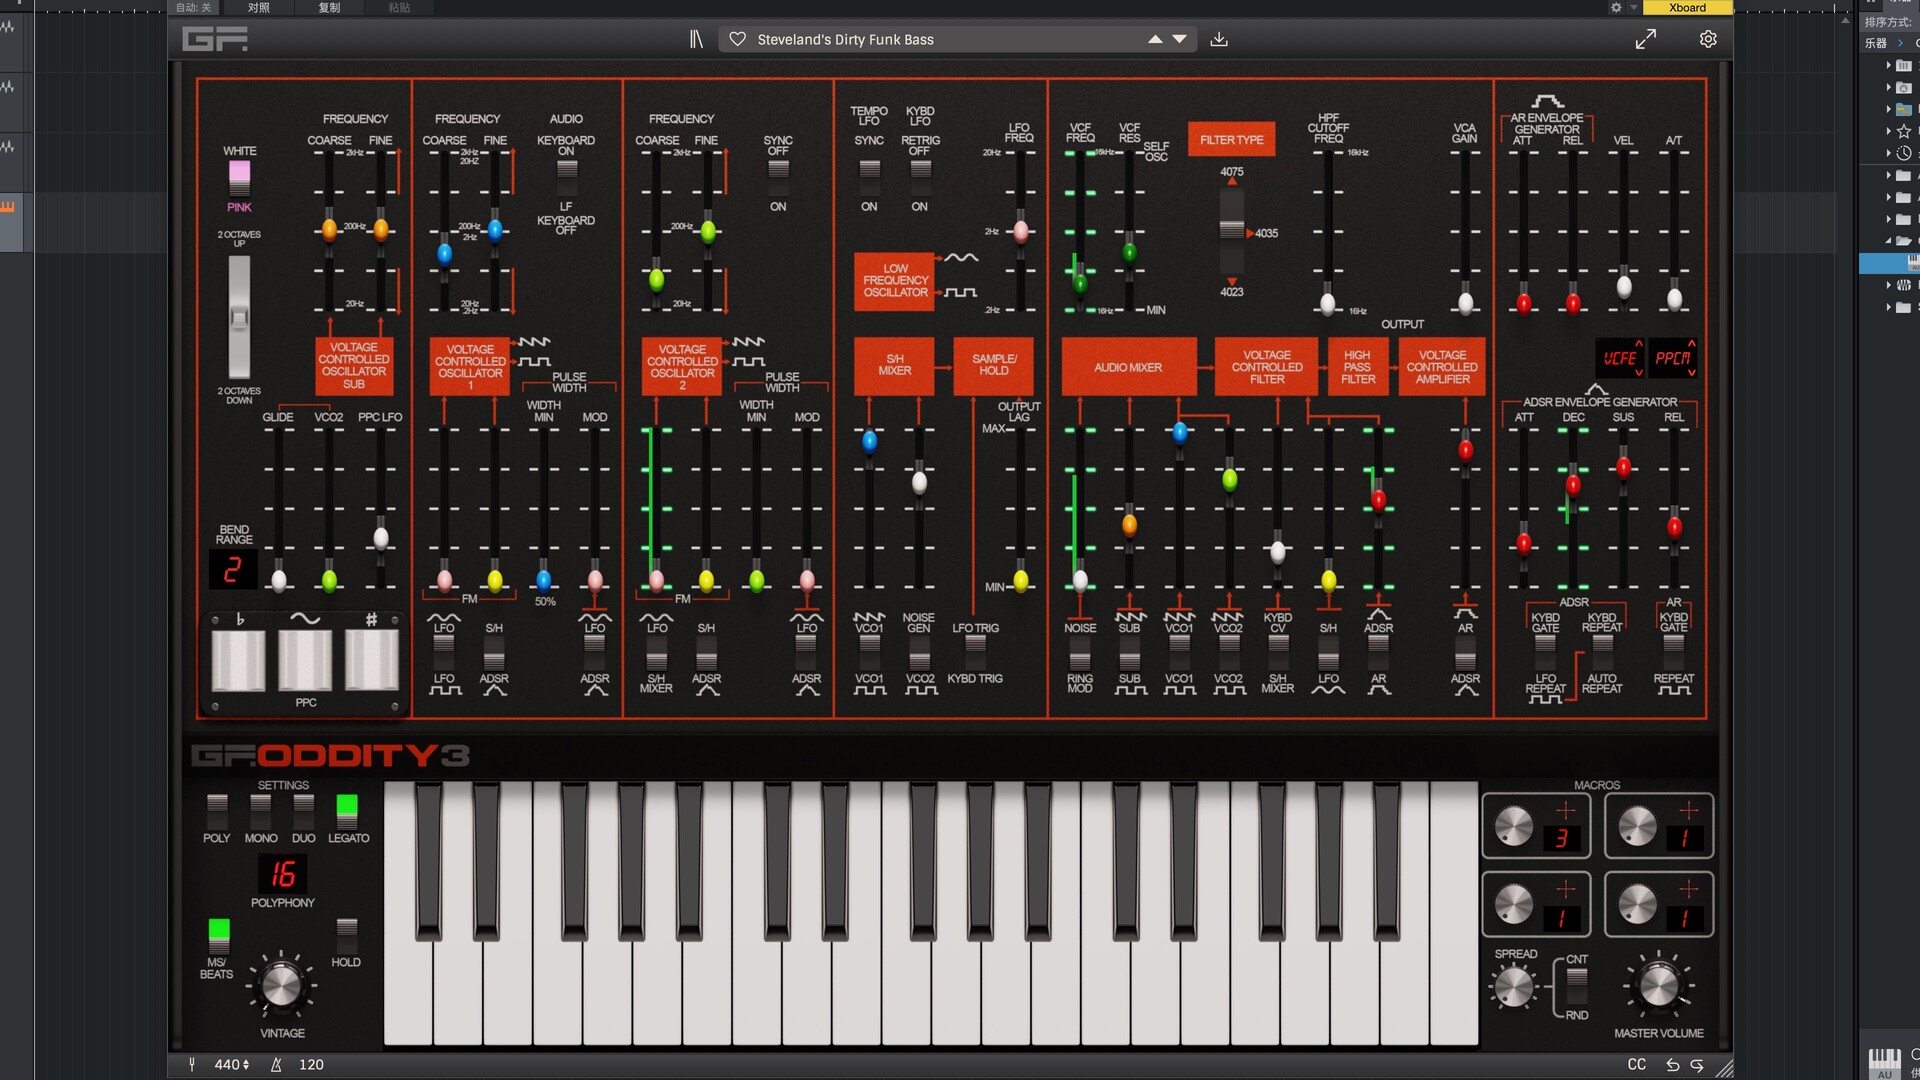Select the Xboard tab
Image resolution: width=1920 pixels, height=1080 pixels.
coord(1687,7)
